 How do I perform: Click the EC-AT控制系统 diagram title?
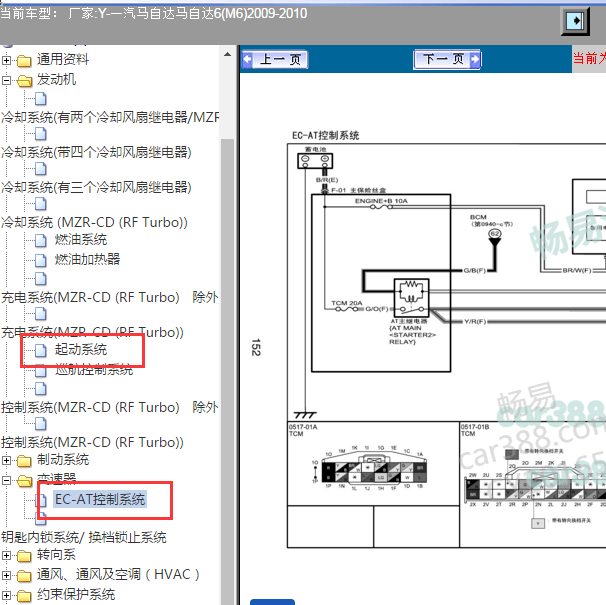(325, 135)
